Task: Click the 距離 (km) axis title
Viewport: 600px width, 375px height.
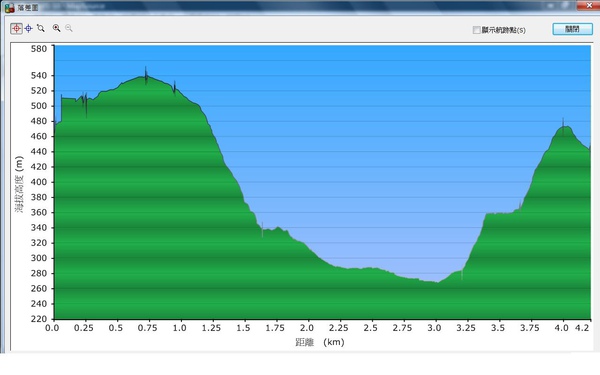Action: (x=320, y=342)
